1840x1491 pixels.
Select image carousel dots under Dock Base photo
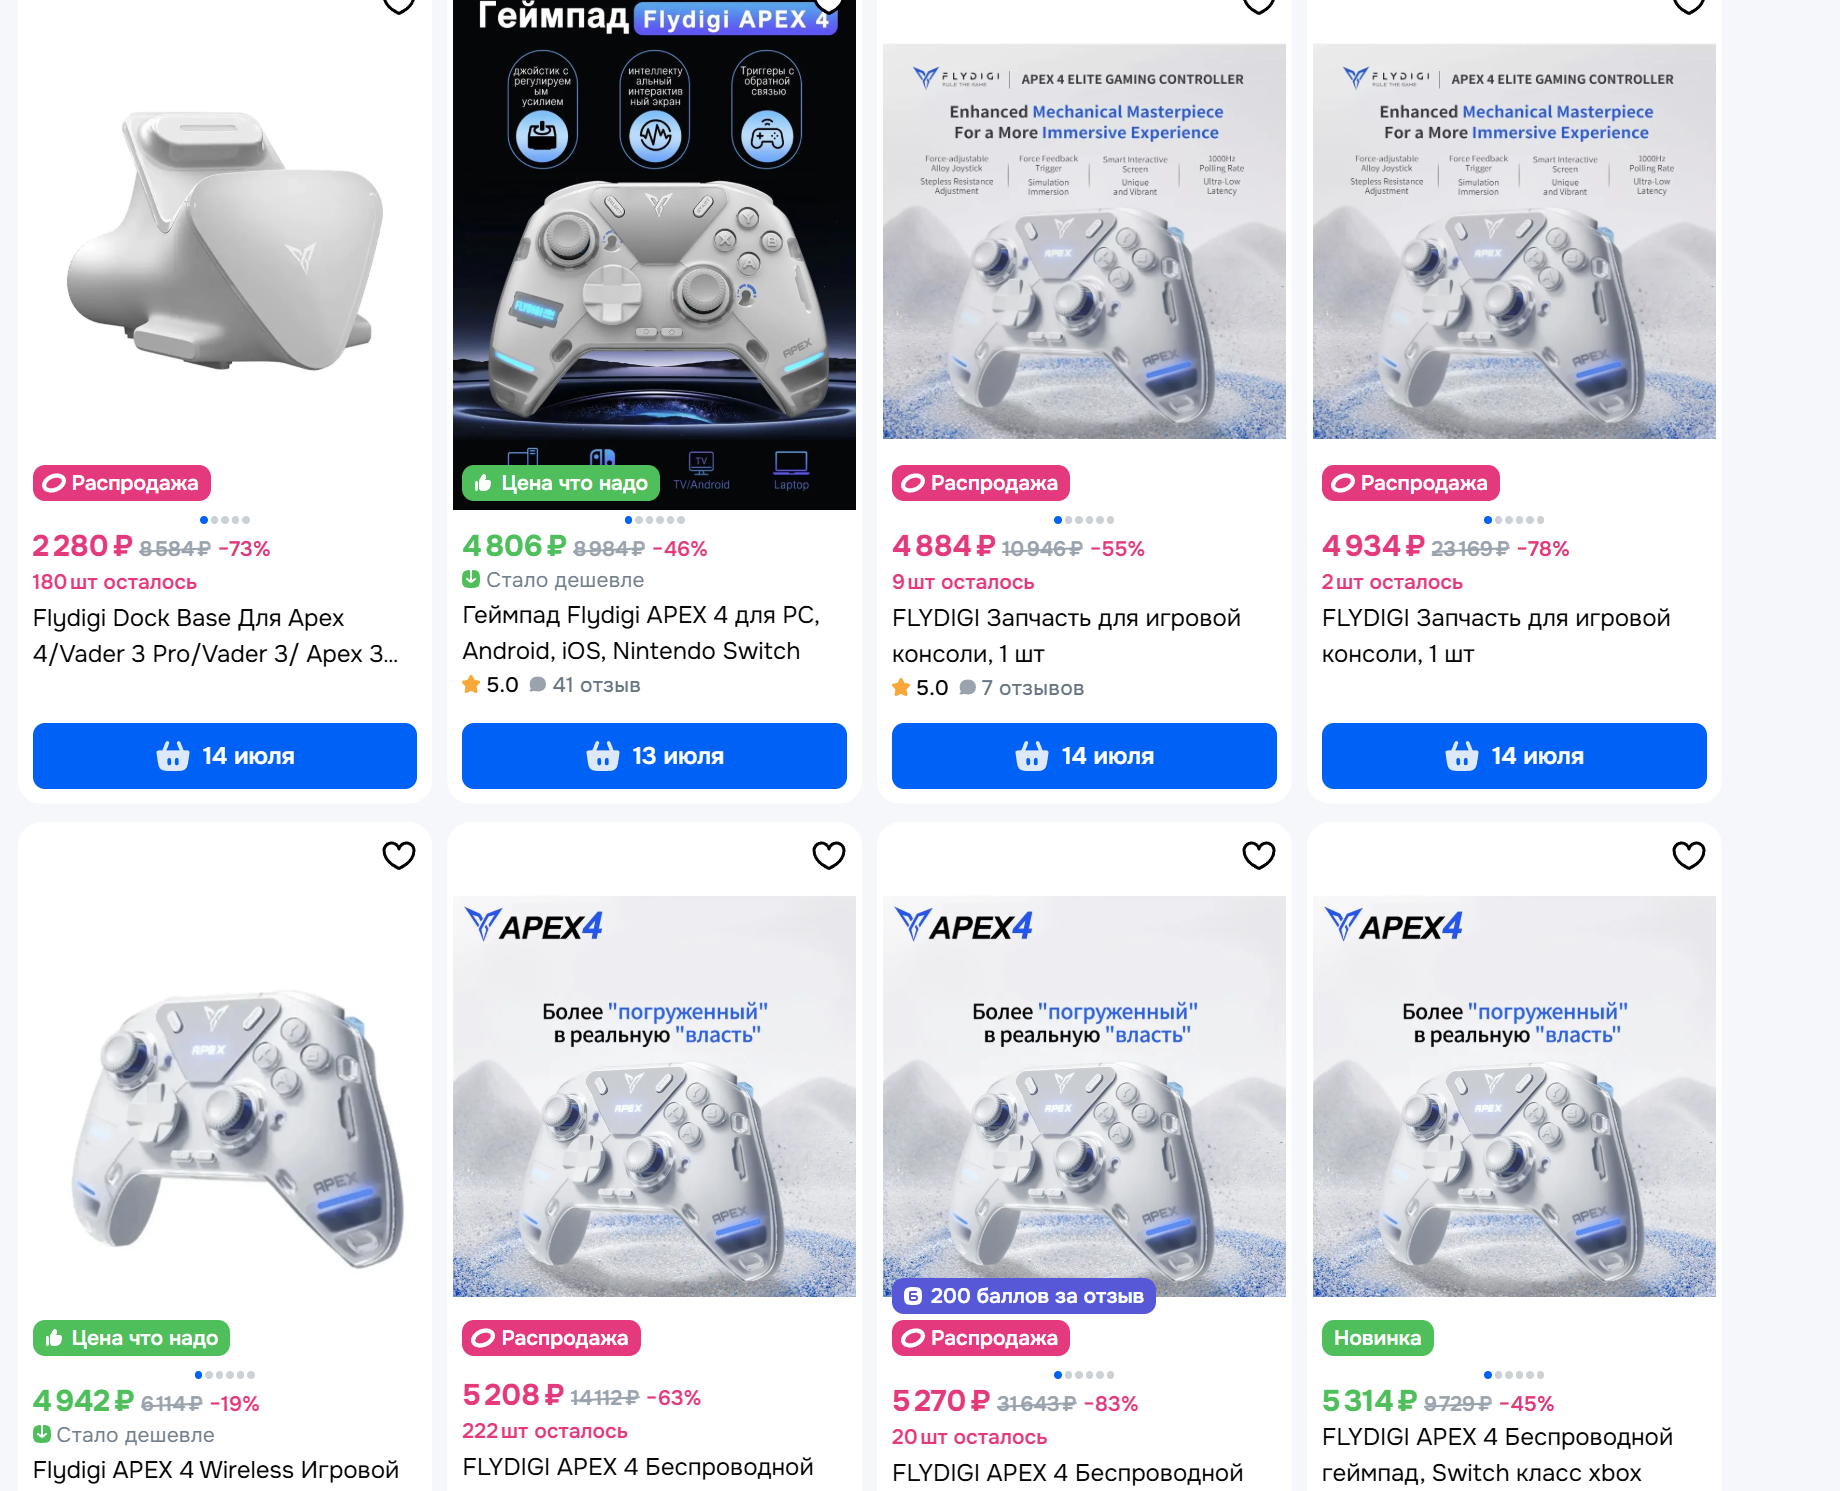pyautogui.click(x=225, y=520)
